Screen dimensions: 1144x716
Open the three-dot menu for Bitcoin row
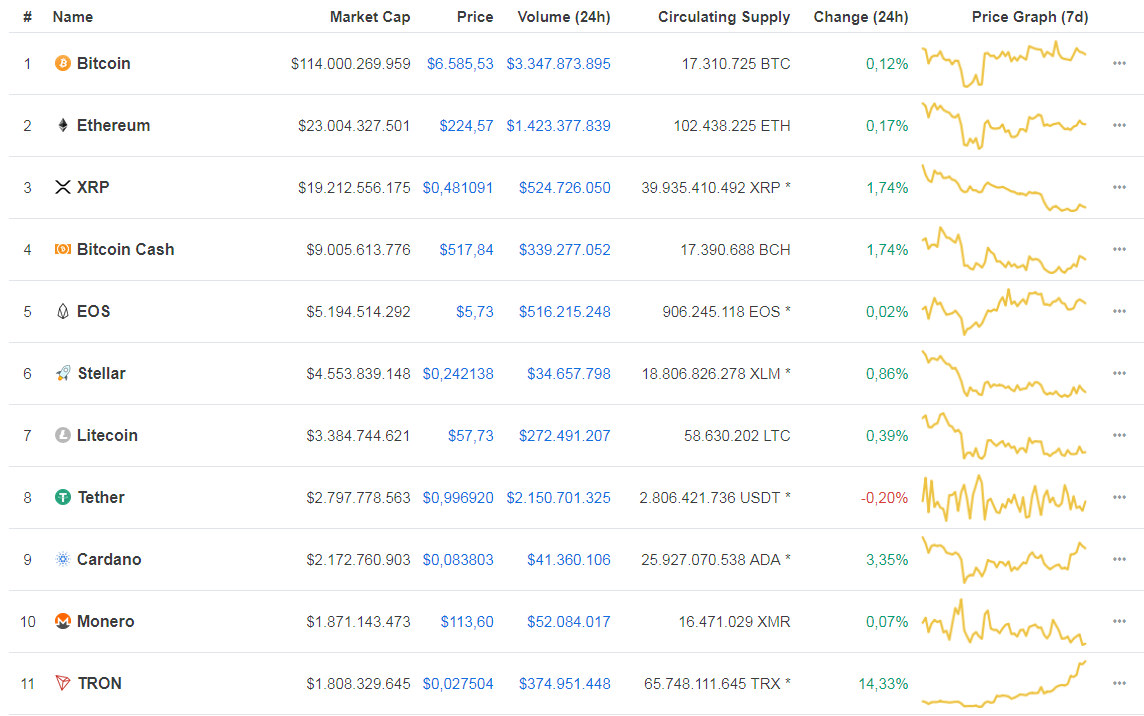(x=1119, y=63)
